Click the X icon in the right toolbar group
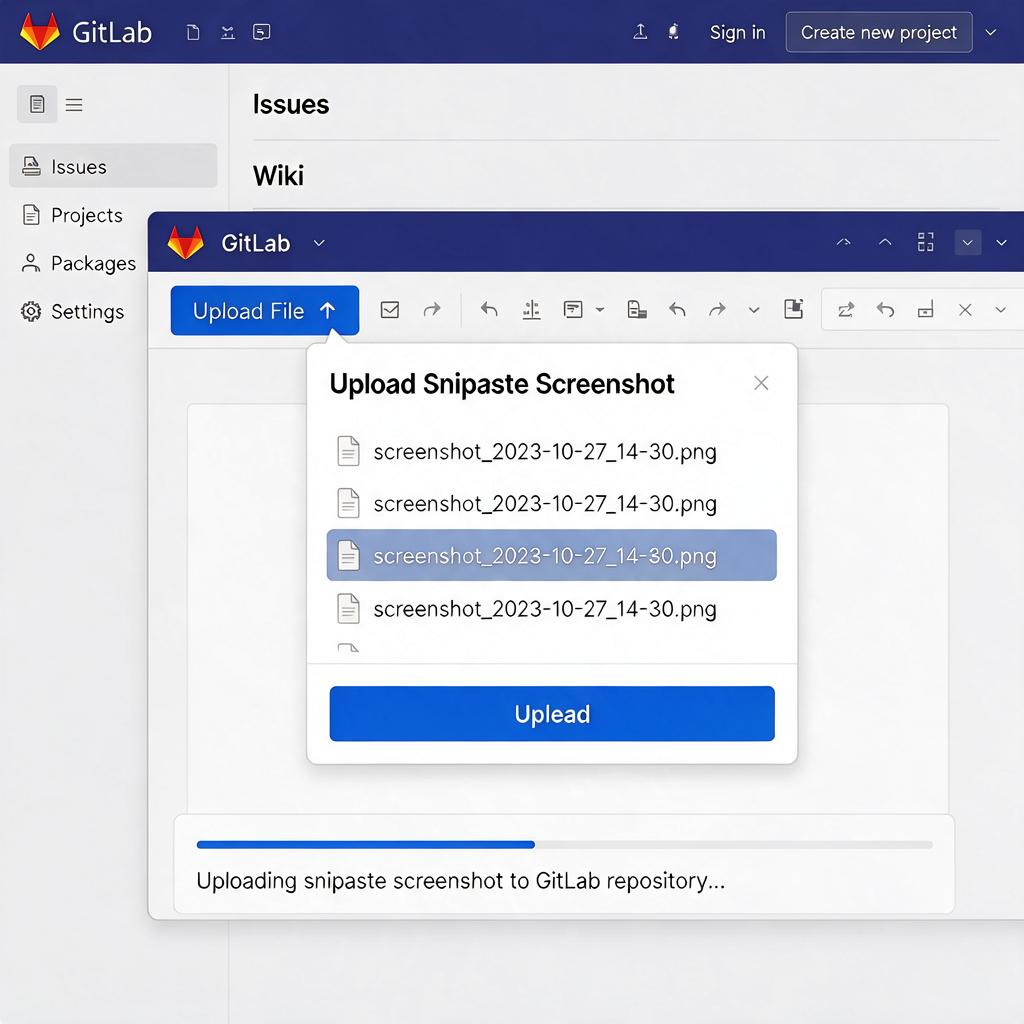 tap(965, 310)
